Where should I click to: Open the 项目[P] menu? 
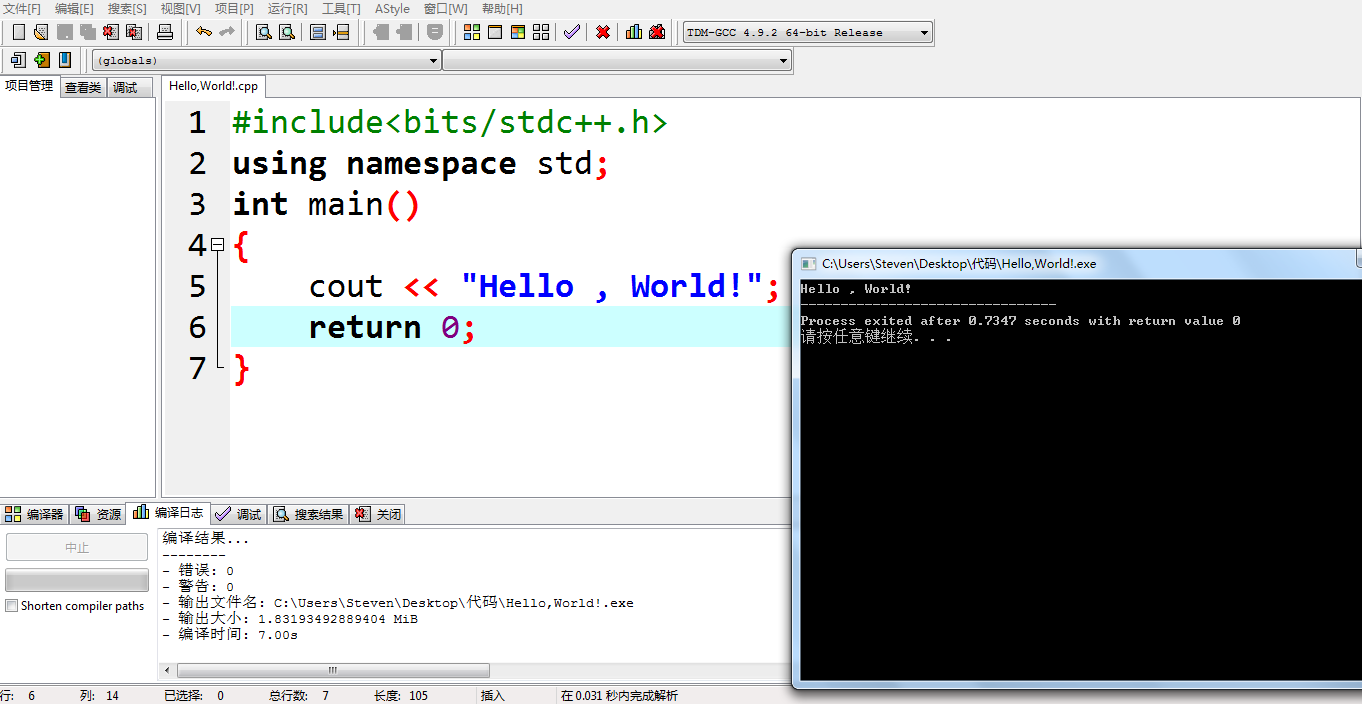click(x=235, y=9)
